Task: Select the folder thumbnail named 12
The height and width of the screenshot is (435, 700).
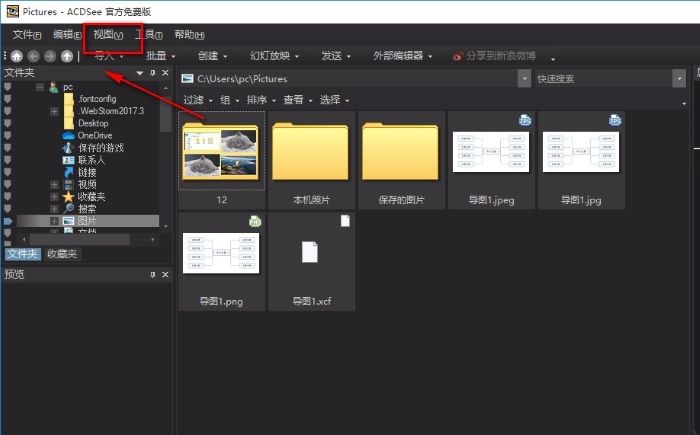Action: [x=222, y=160]
